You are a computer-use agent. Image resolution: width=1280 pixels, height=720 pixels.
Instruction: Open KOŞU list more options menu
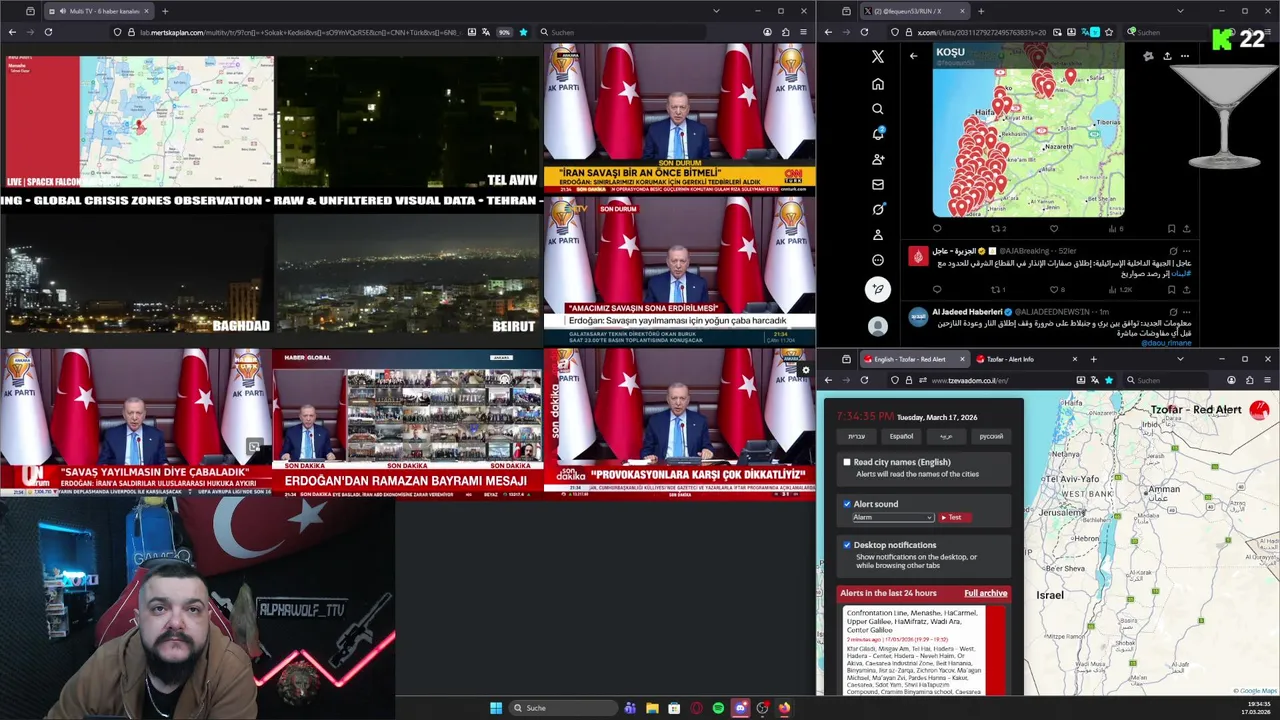tap(1185, 56)
